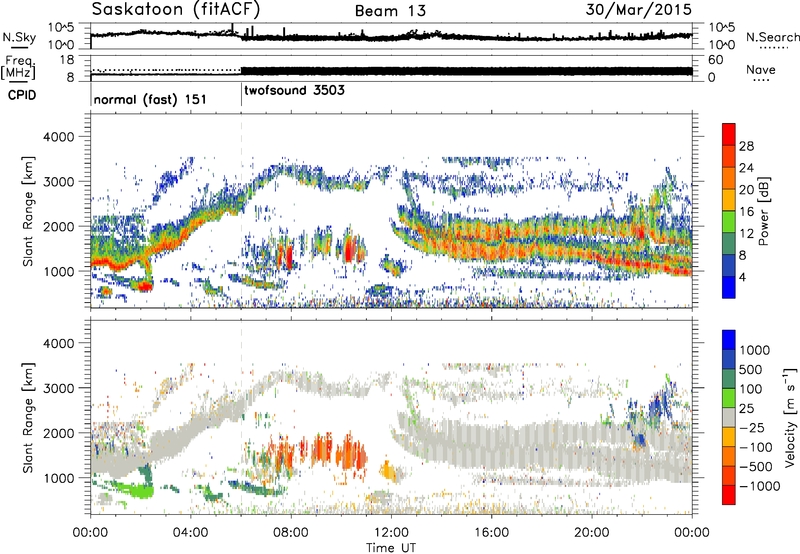Select the 16 label on Power colorbar
The width and height of the screenshot is (800, 554).
coord(746,212)
